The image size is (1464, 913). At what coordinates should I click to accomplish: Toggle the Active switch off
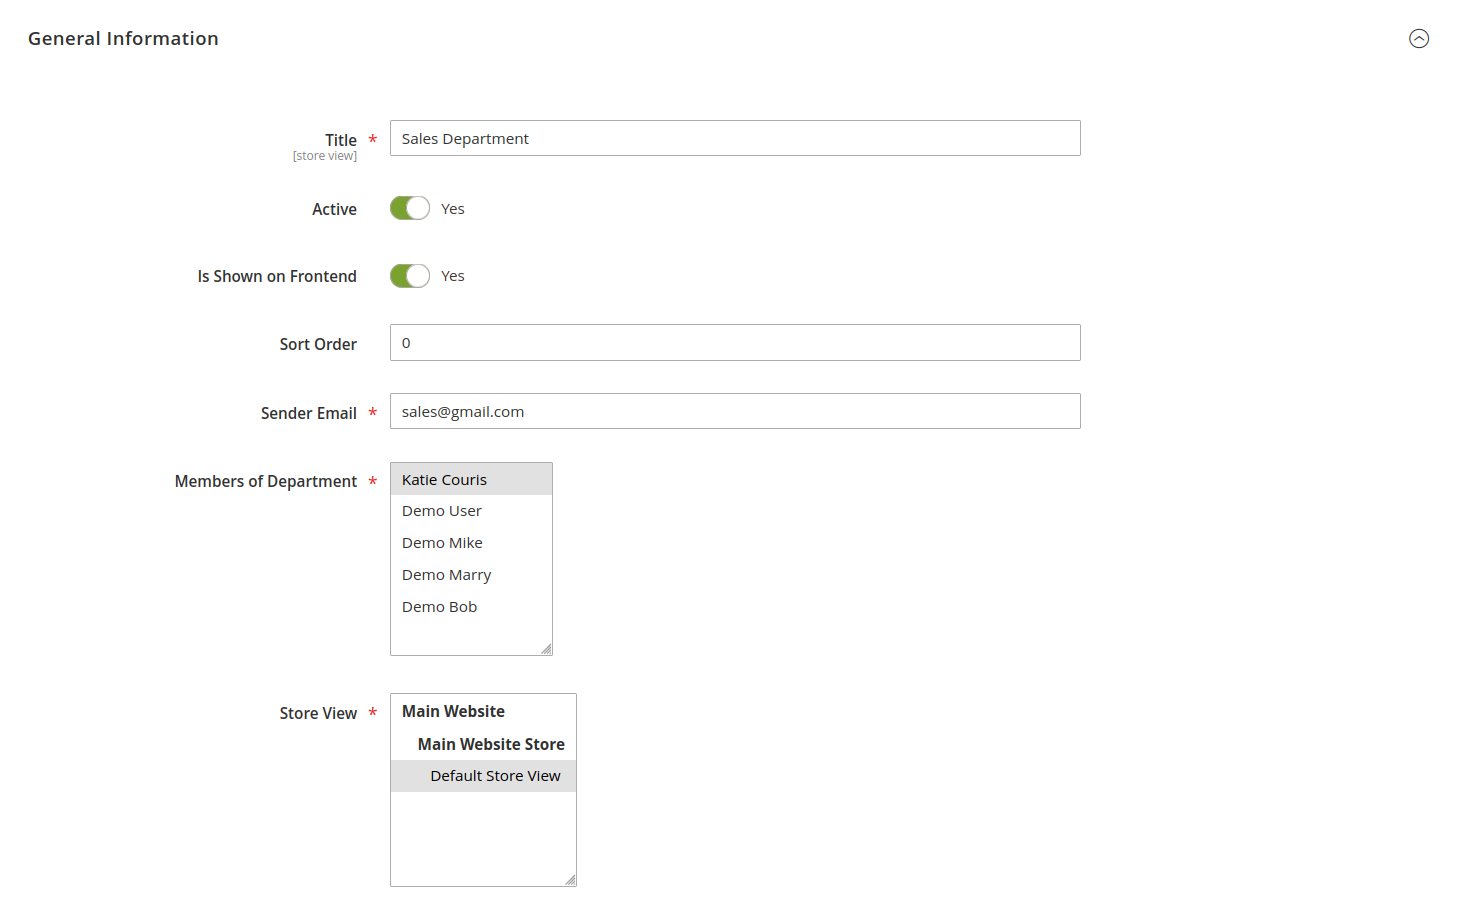[x=410, y=208]
